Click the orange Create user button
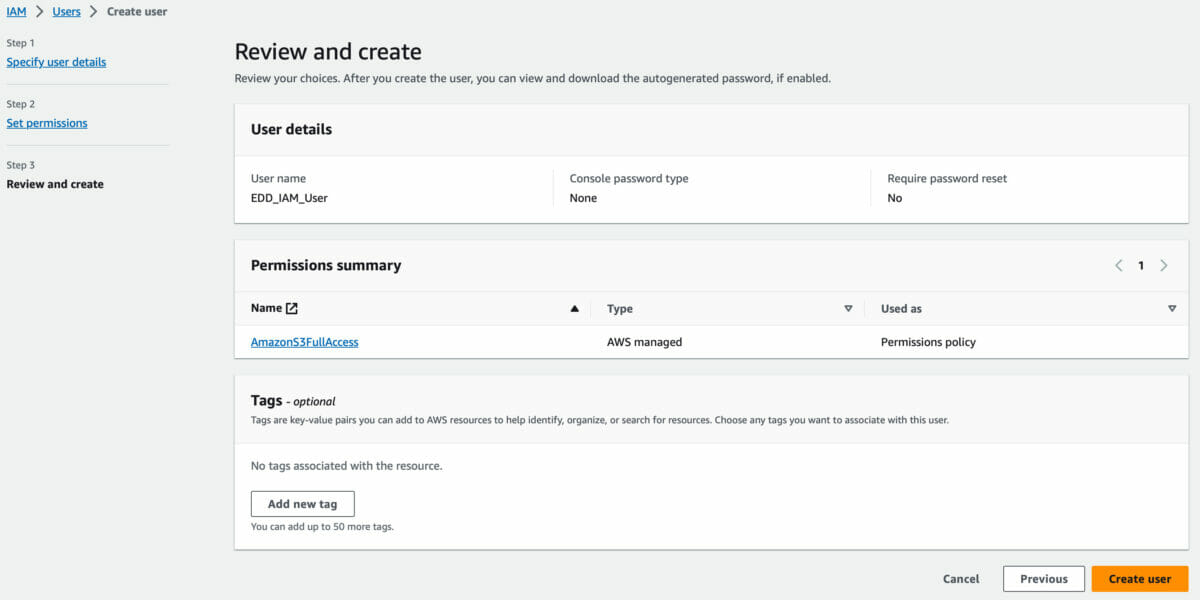Screen dimensions: 1200x600 point(1139,579)
